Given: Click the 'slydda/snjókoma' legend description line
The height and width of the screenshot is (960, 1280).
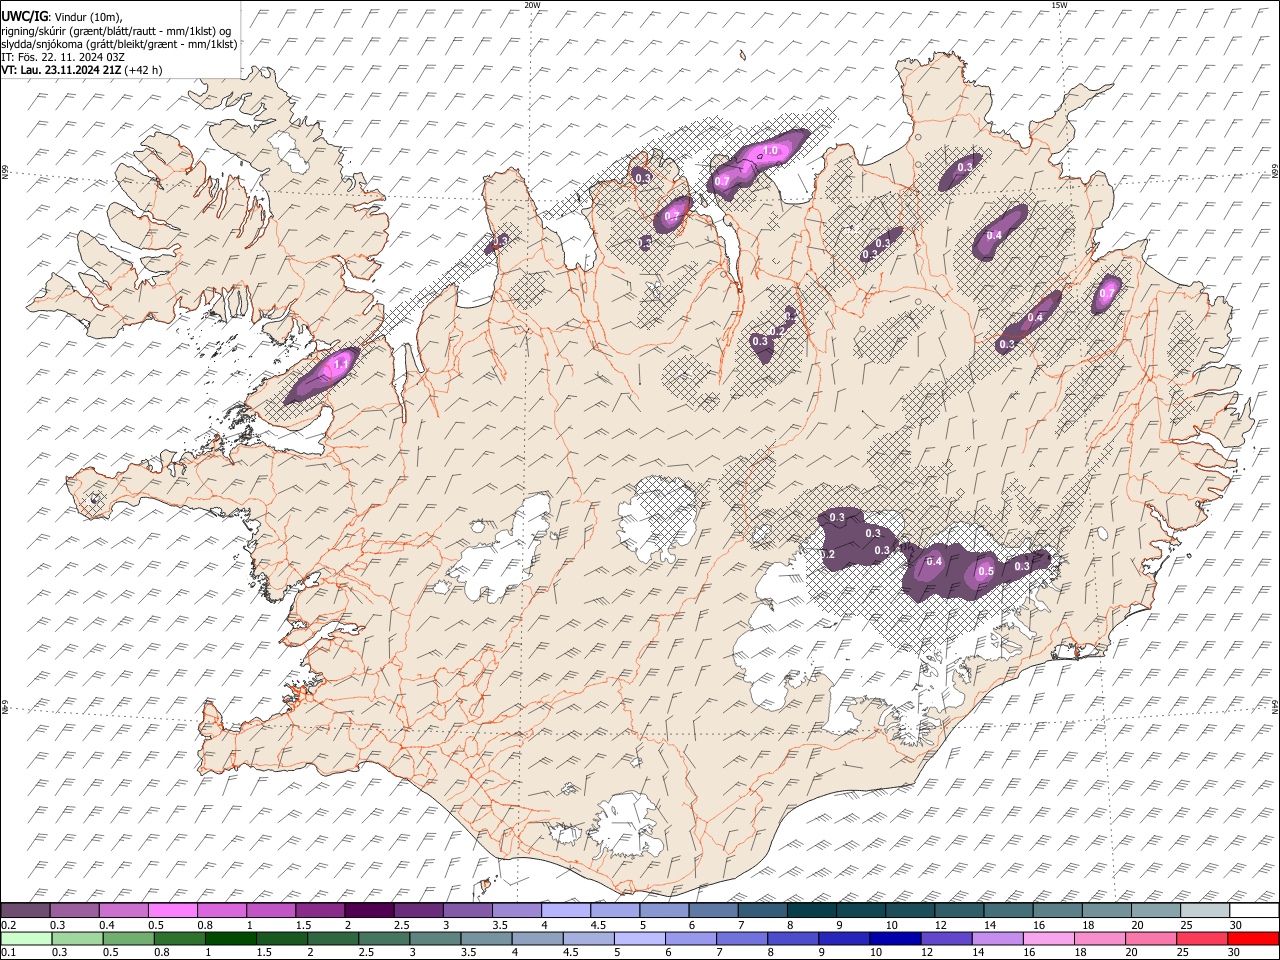Looking at the screenshot, I should 119,43.
